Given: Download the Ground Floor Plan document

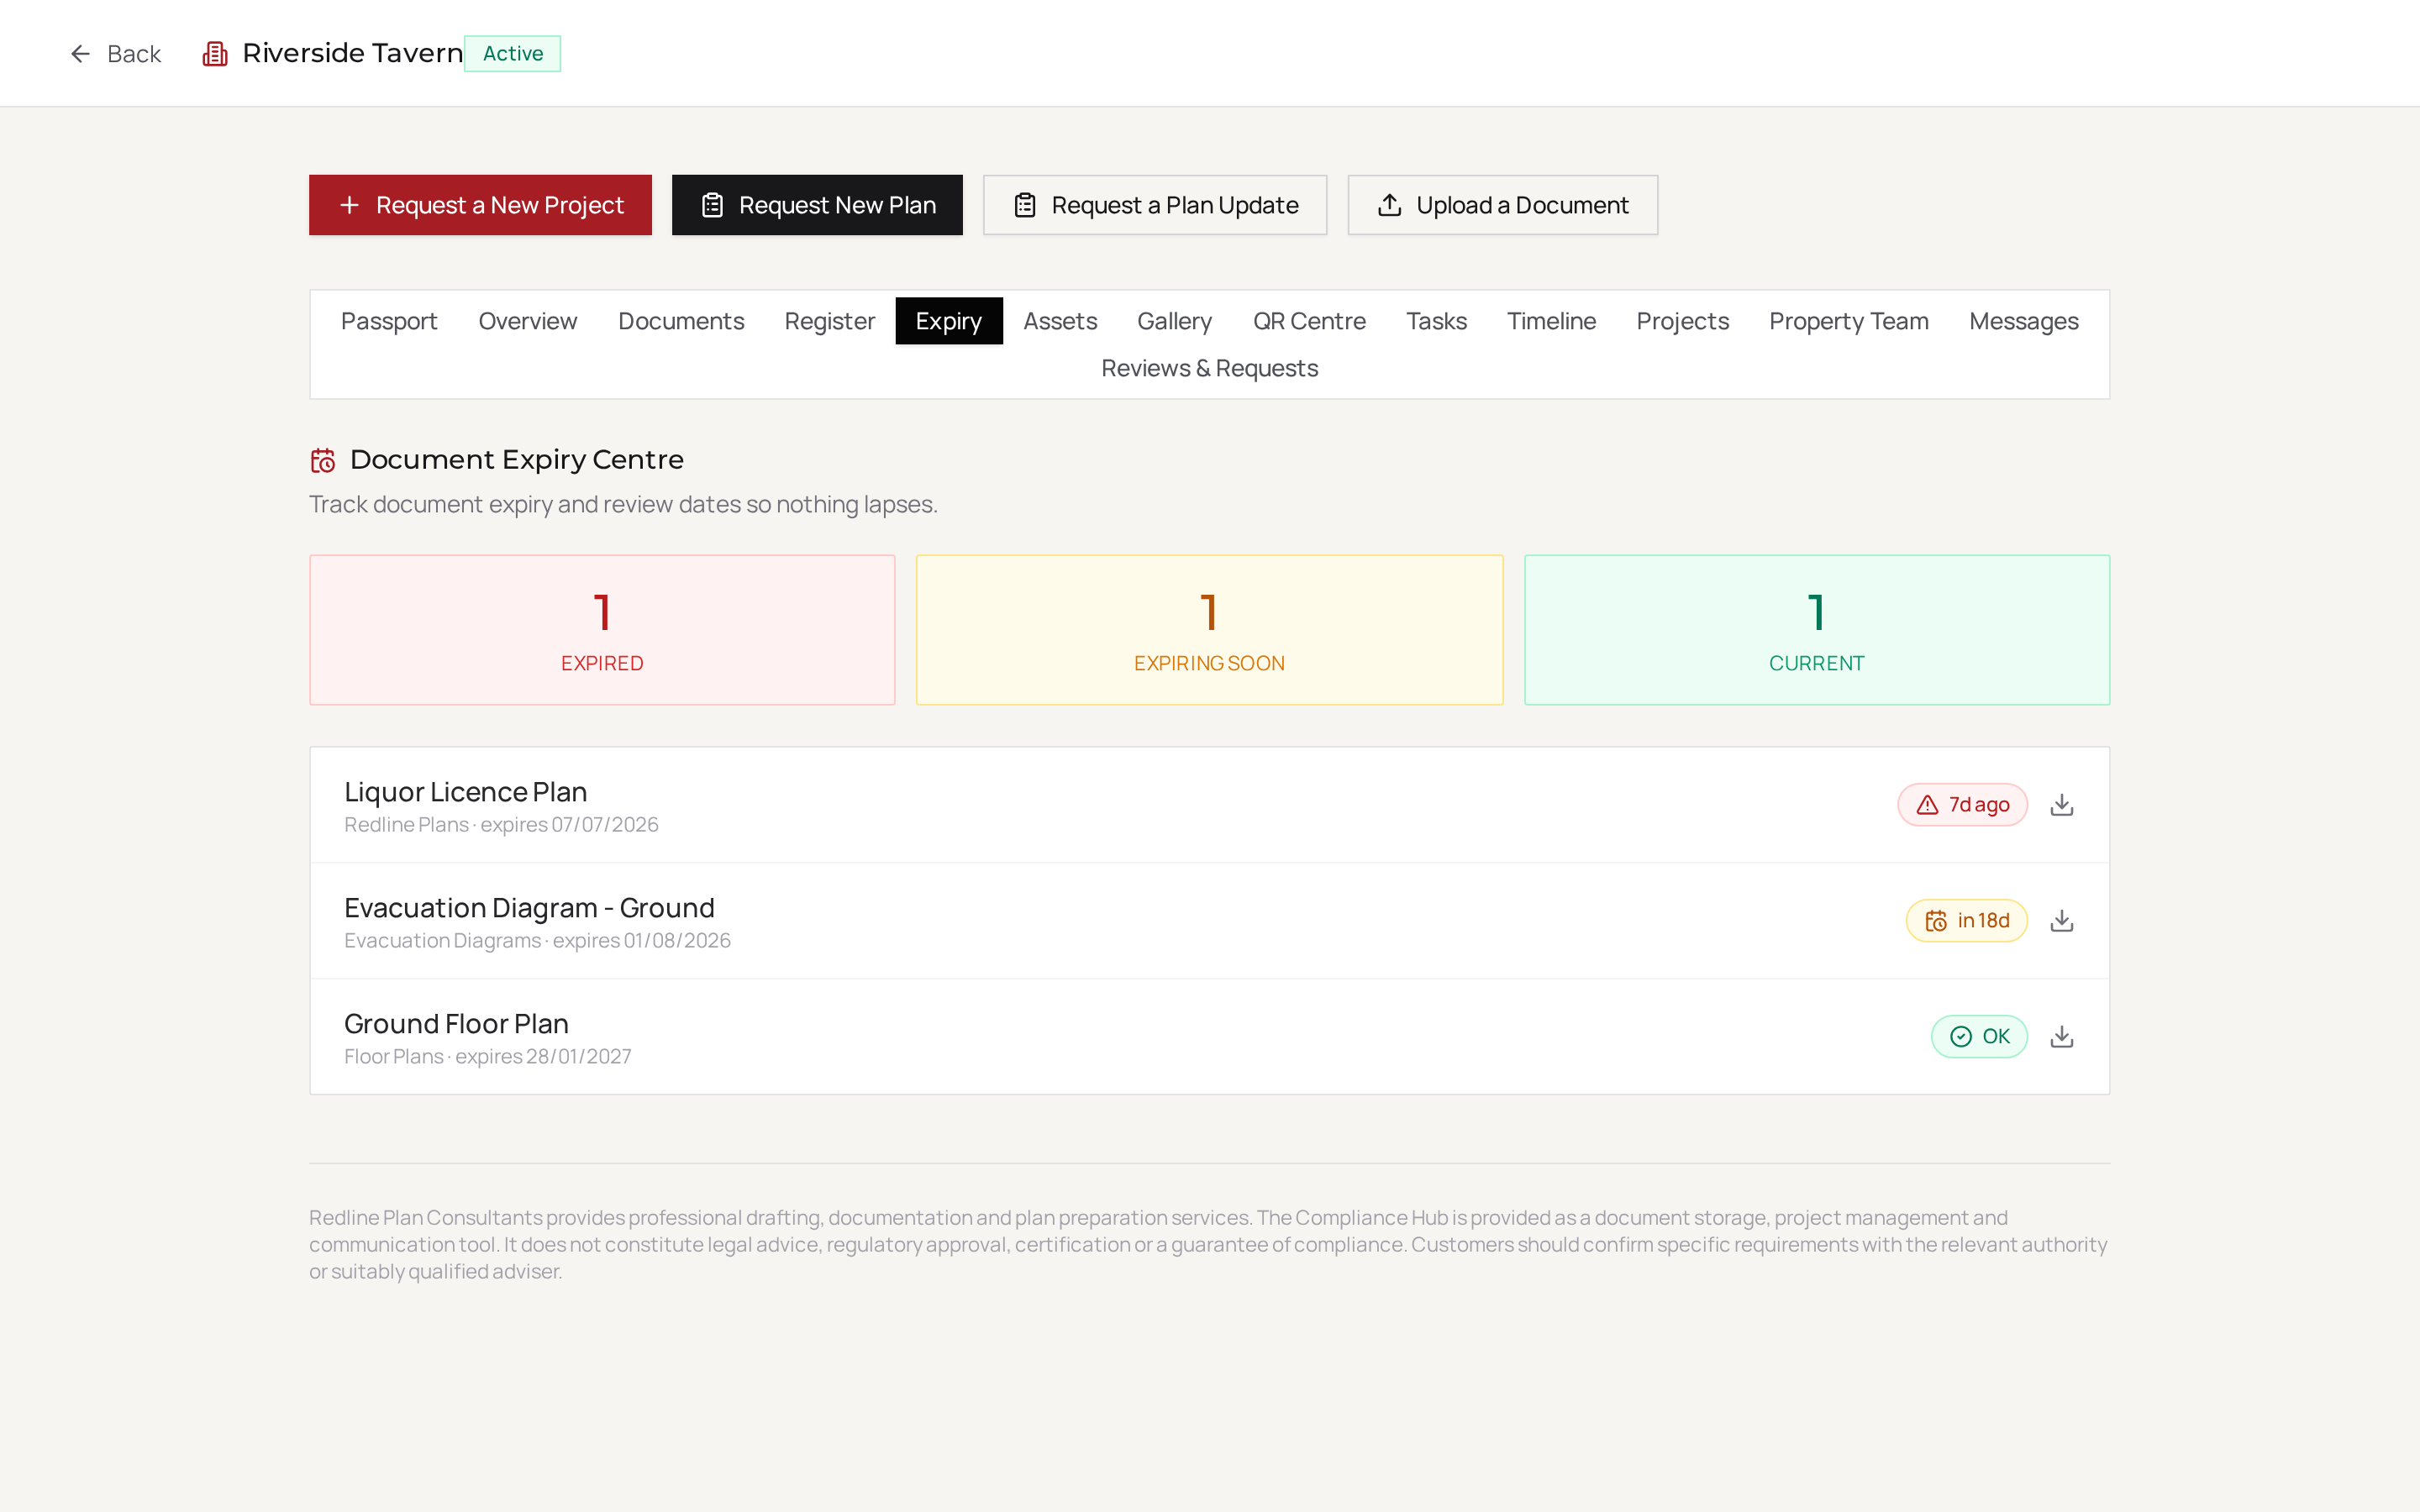Looking at the screenshot, I should pyautogui.click(x=2061, y=1037).
